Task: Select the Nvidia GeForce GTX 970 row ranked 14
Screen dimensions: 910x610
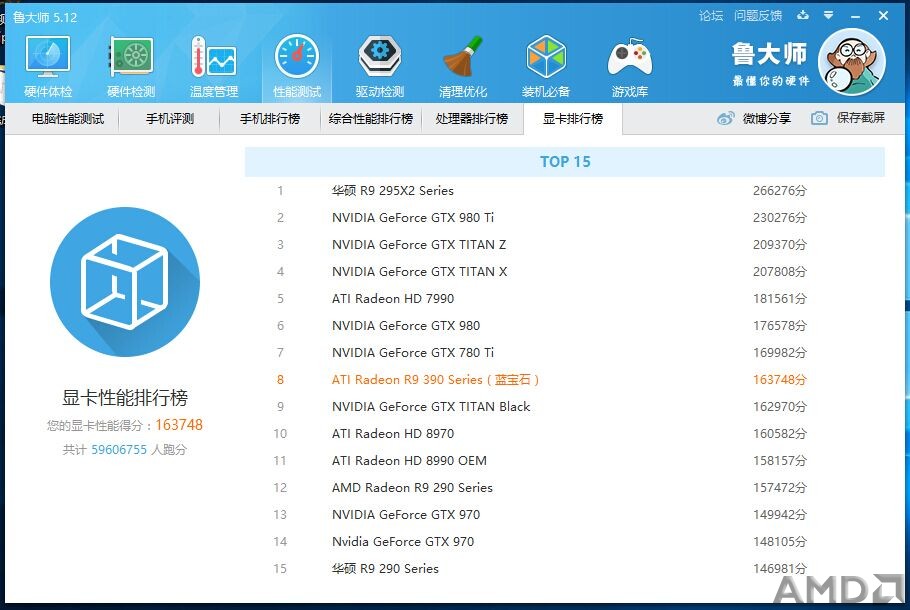Action: [565, 542]
